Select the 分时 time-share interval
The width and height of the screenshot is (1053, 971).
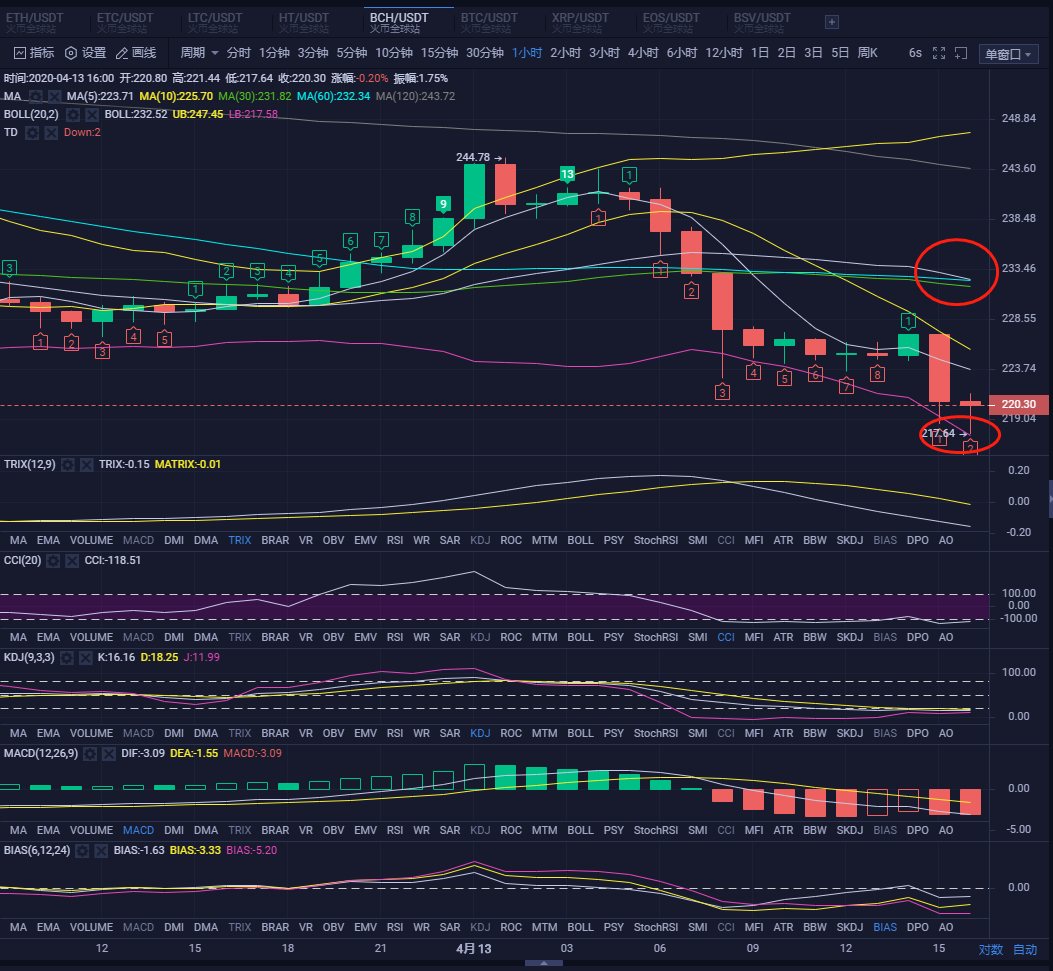(238, 52)
